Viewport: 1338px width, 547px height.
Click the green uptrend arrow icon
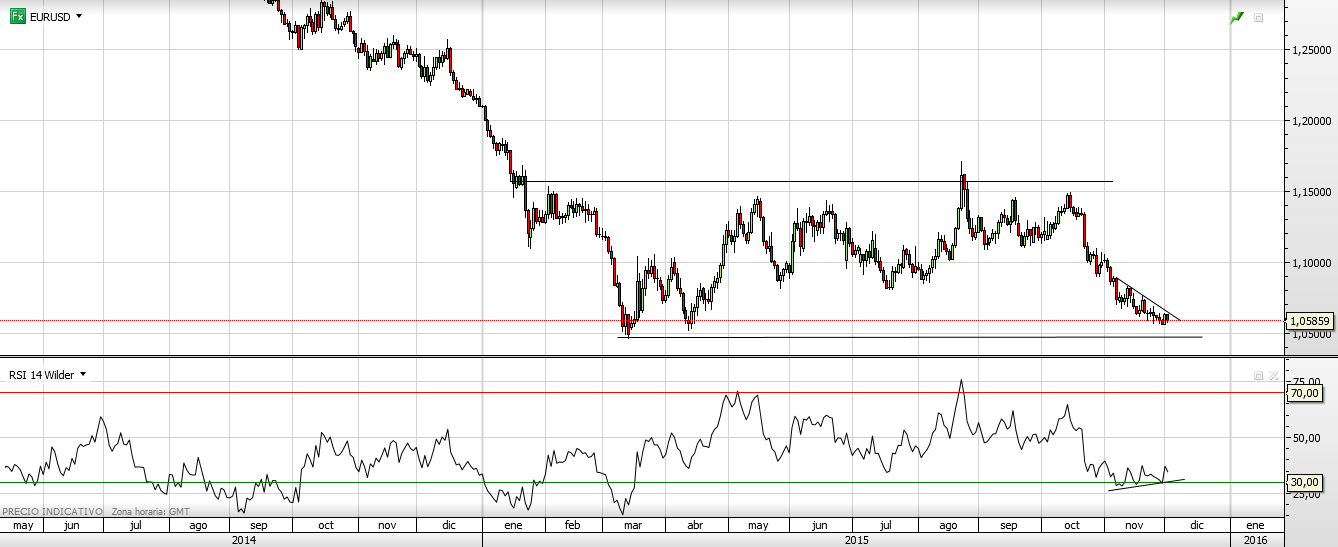pyautogui.click(x=1237, y=17)
